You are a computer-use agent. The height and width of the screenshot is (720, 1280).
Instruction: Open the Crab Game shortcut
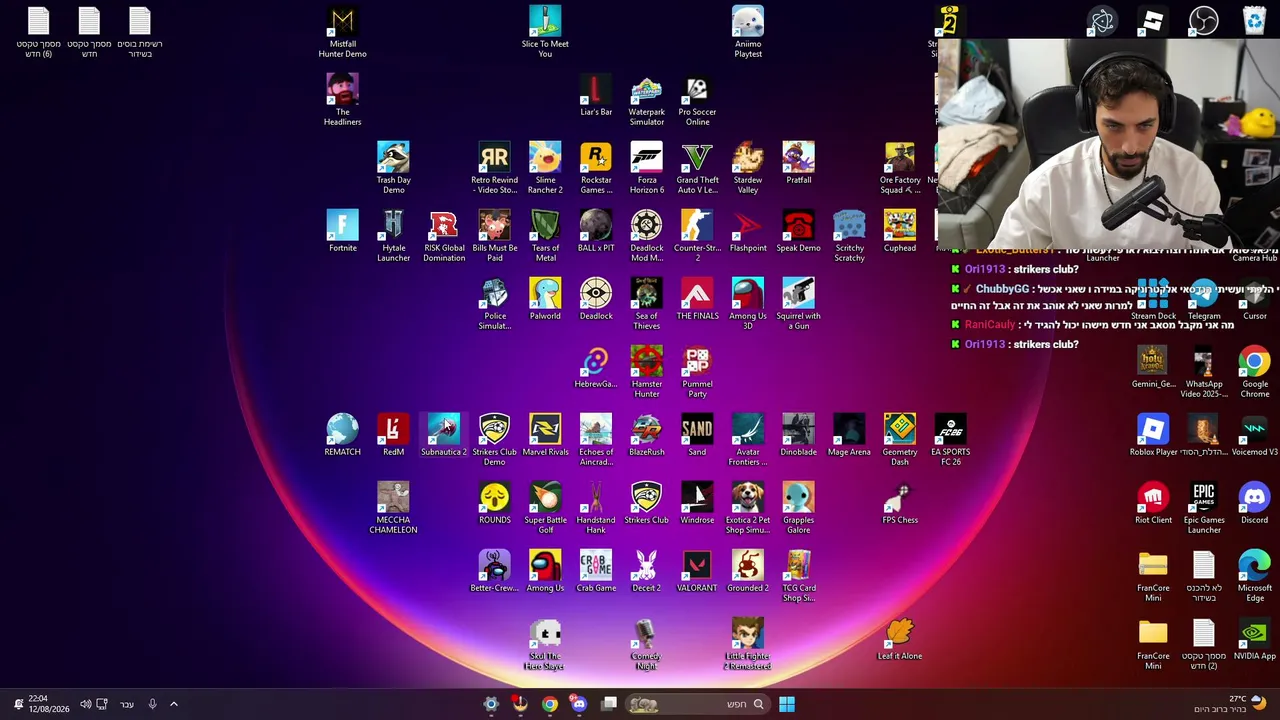596,565
